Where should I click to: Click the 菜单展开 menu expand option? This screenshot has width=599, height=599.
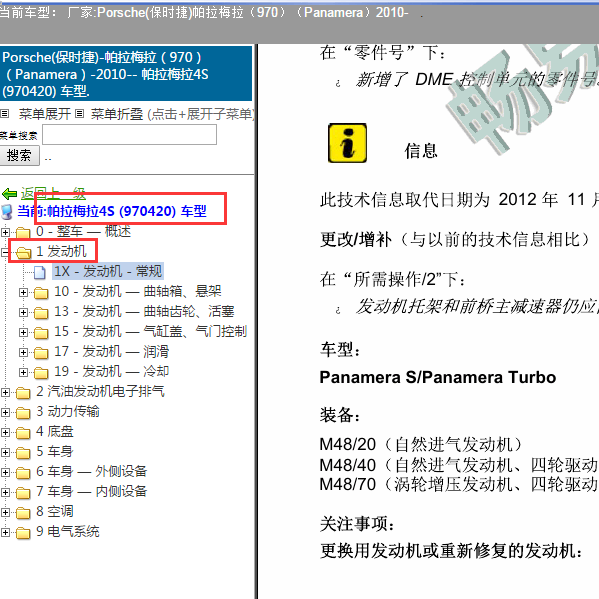pyautogui.click(x=44, y=114)
